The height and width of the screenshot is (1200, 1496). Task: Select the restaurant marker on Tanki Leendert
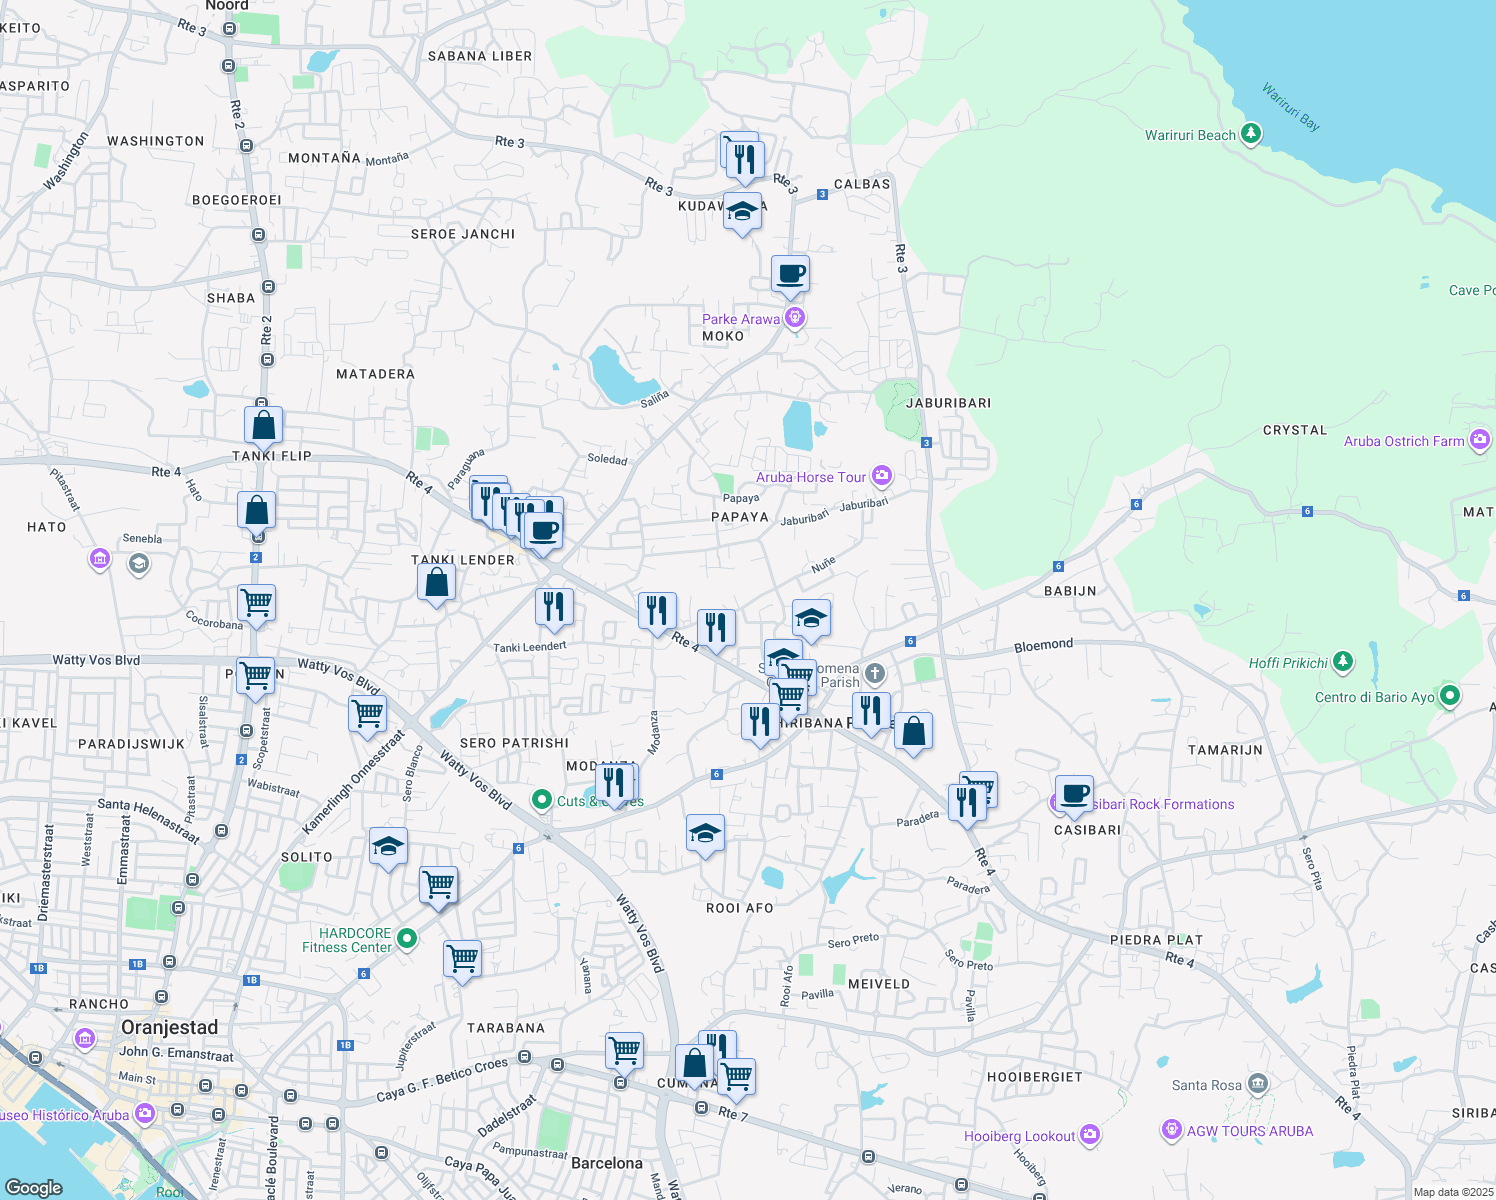[554, 606]
